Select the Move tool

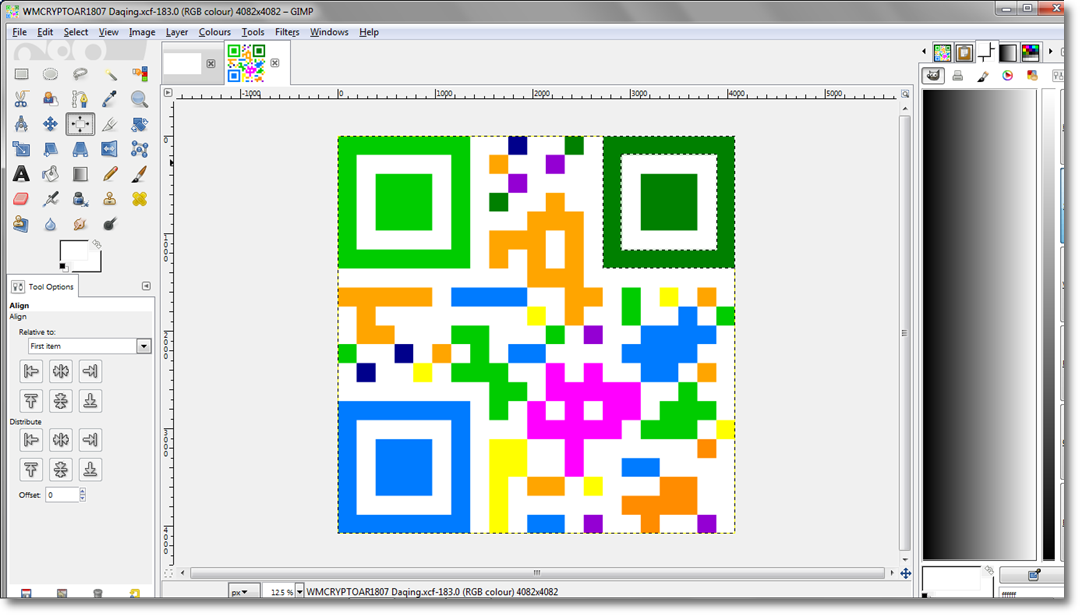50,124
